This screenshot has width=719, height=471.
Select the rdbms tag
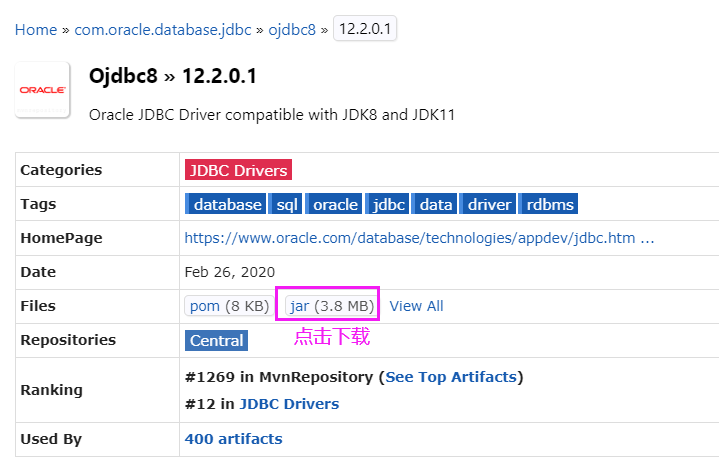point(550,204)
